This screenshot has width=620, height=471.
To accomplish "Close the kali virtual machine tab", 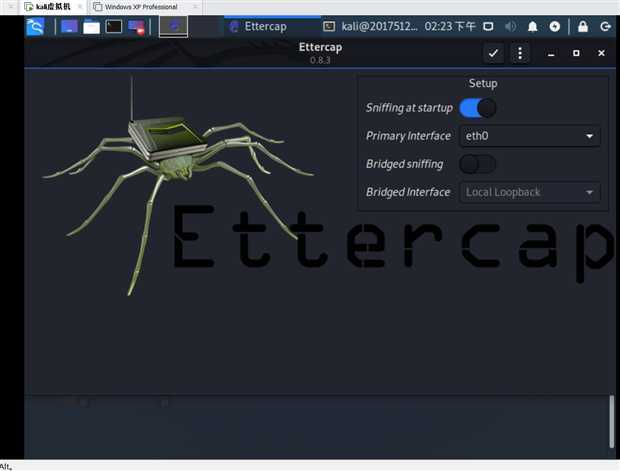I will (x=80, y=7).
